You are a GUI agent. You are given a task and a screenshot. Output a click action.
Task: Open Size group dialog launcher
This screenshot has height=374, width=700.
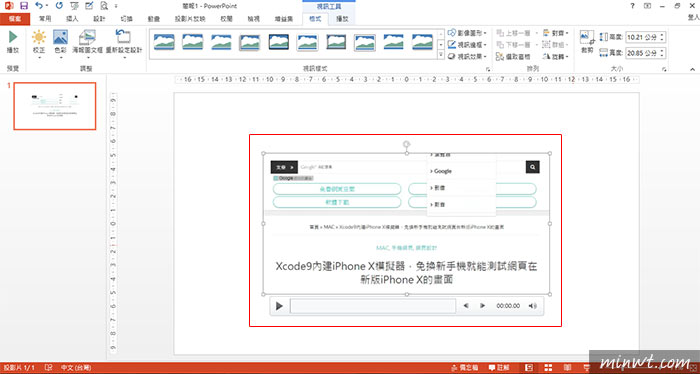click(664, 69)
